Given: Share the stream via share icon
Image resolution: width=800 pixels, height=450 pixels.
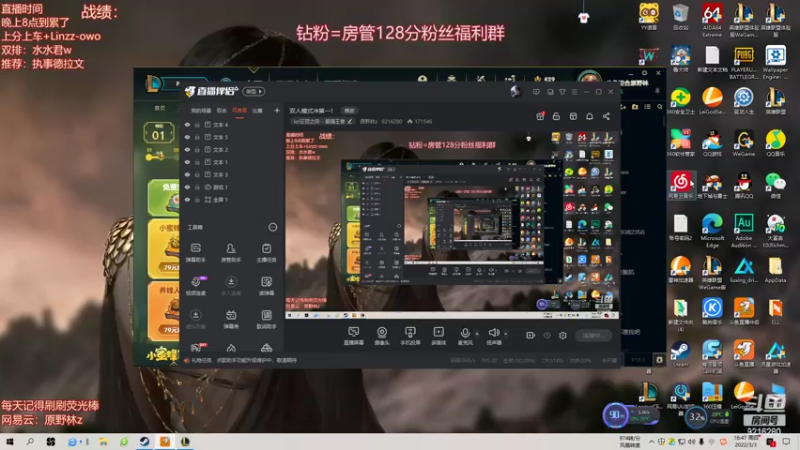Looking at the screenshot, I should [606, 116].
